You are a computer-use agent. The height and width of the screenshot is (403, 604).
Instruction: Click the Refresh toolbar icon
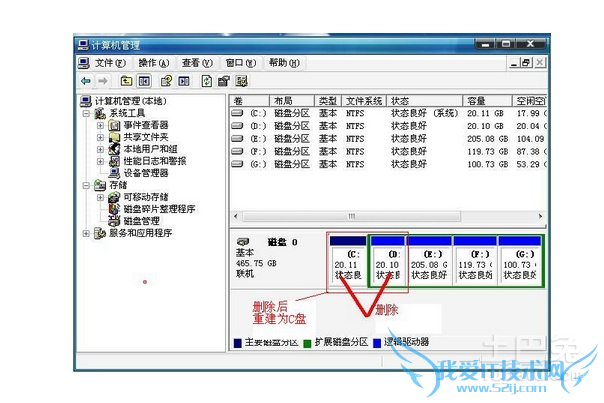pyautogui.click(x=207, y=81)
